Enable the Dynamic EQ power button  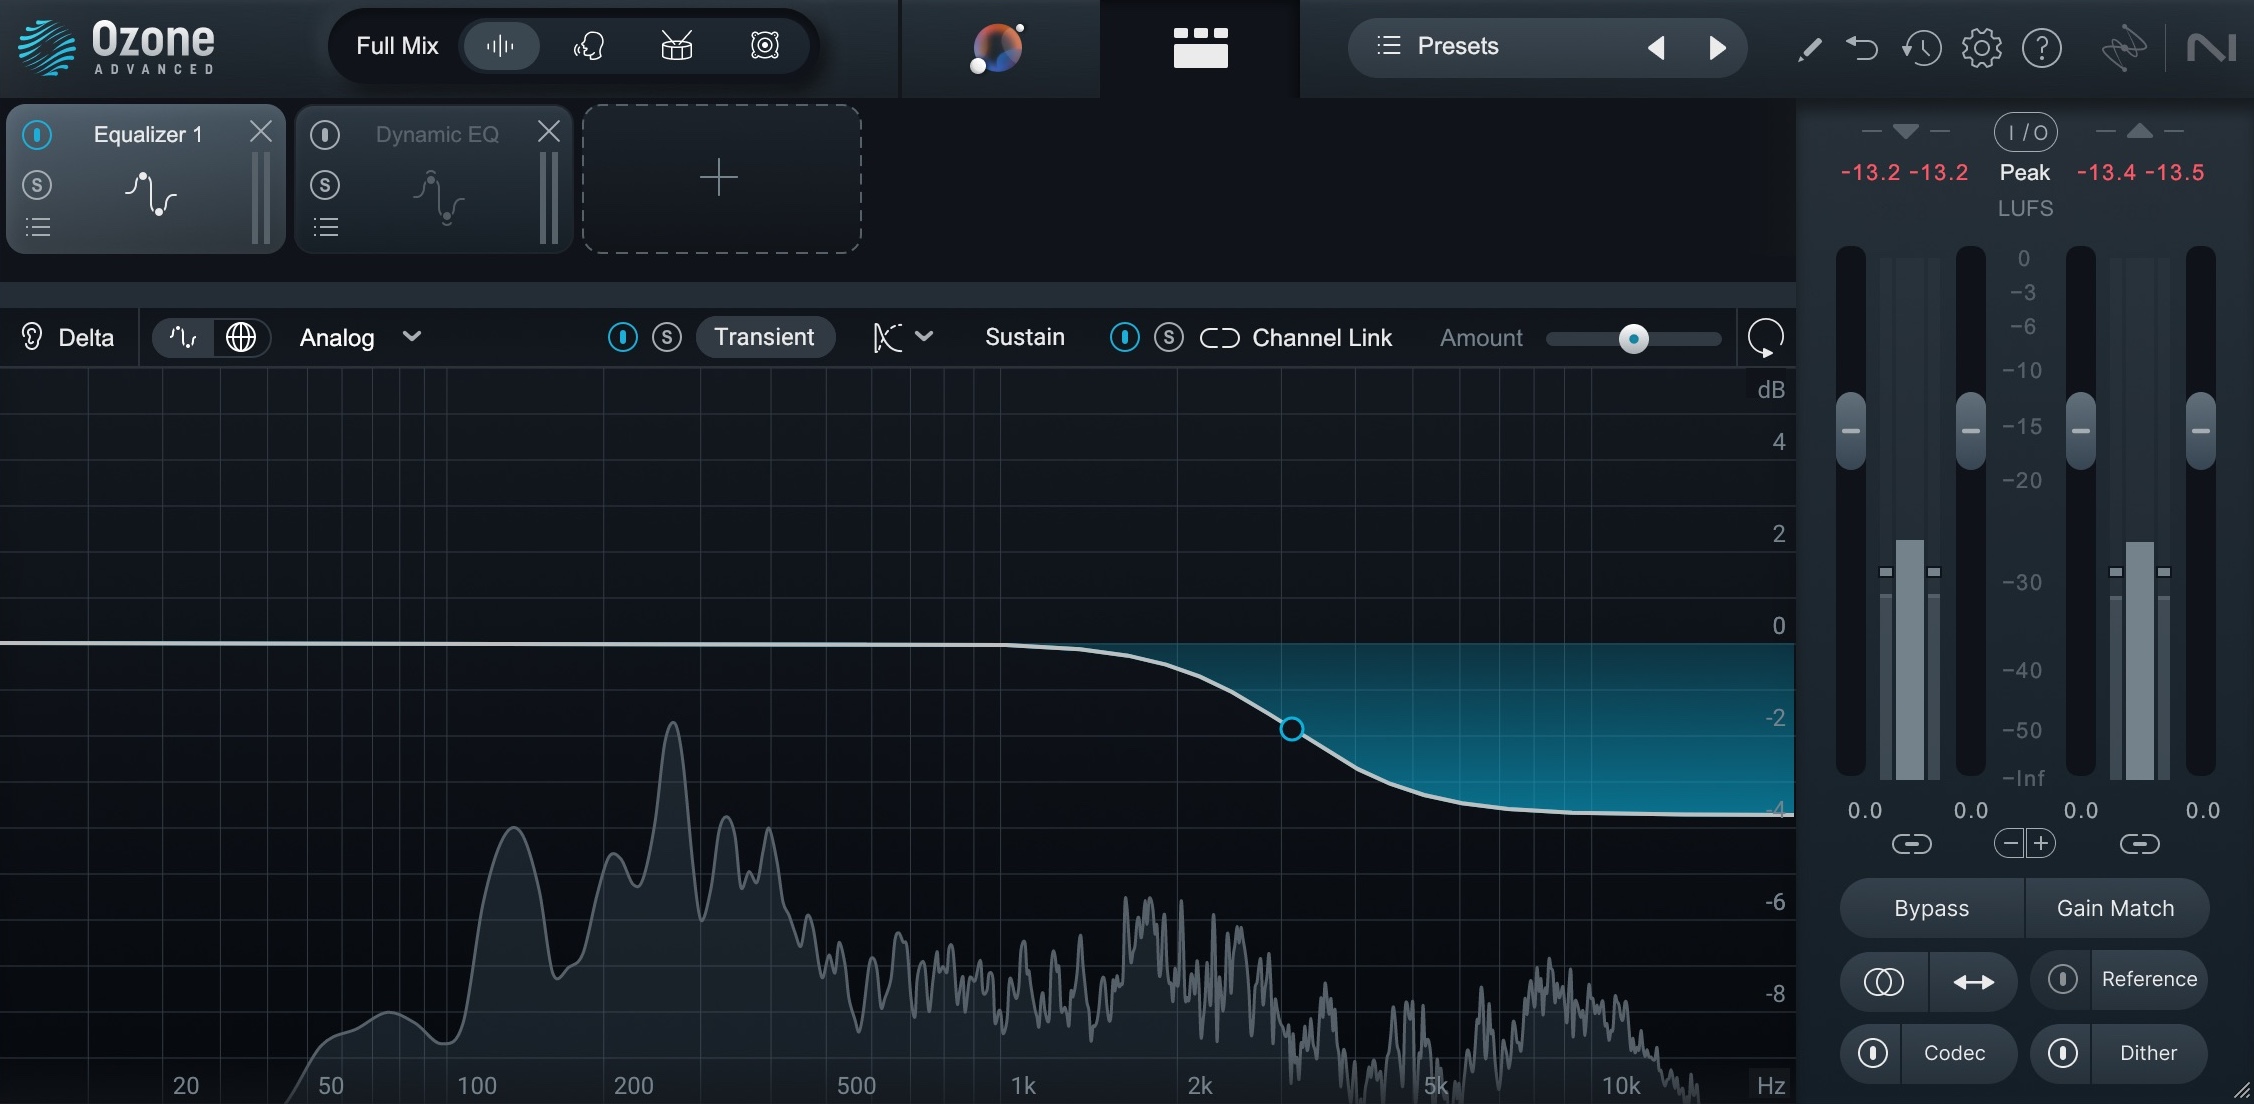tap(325, 134)
